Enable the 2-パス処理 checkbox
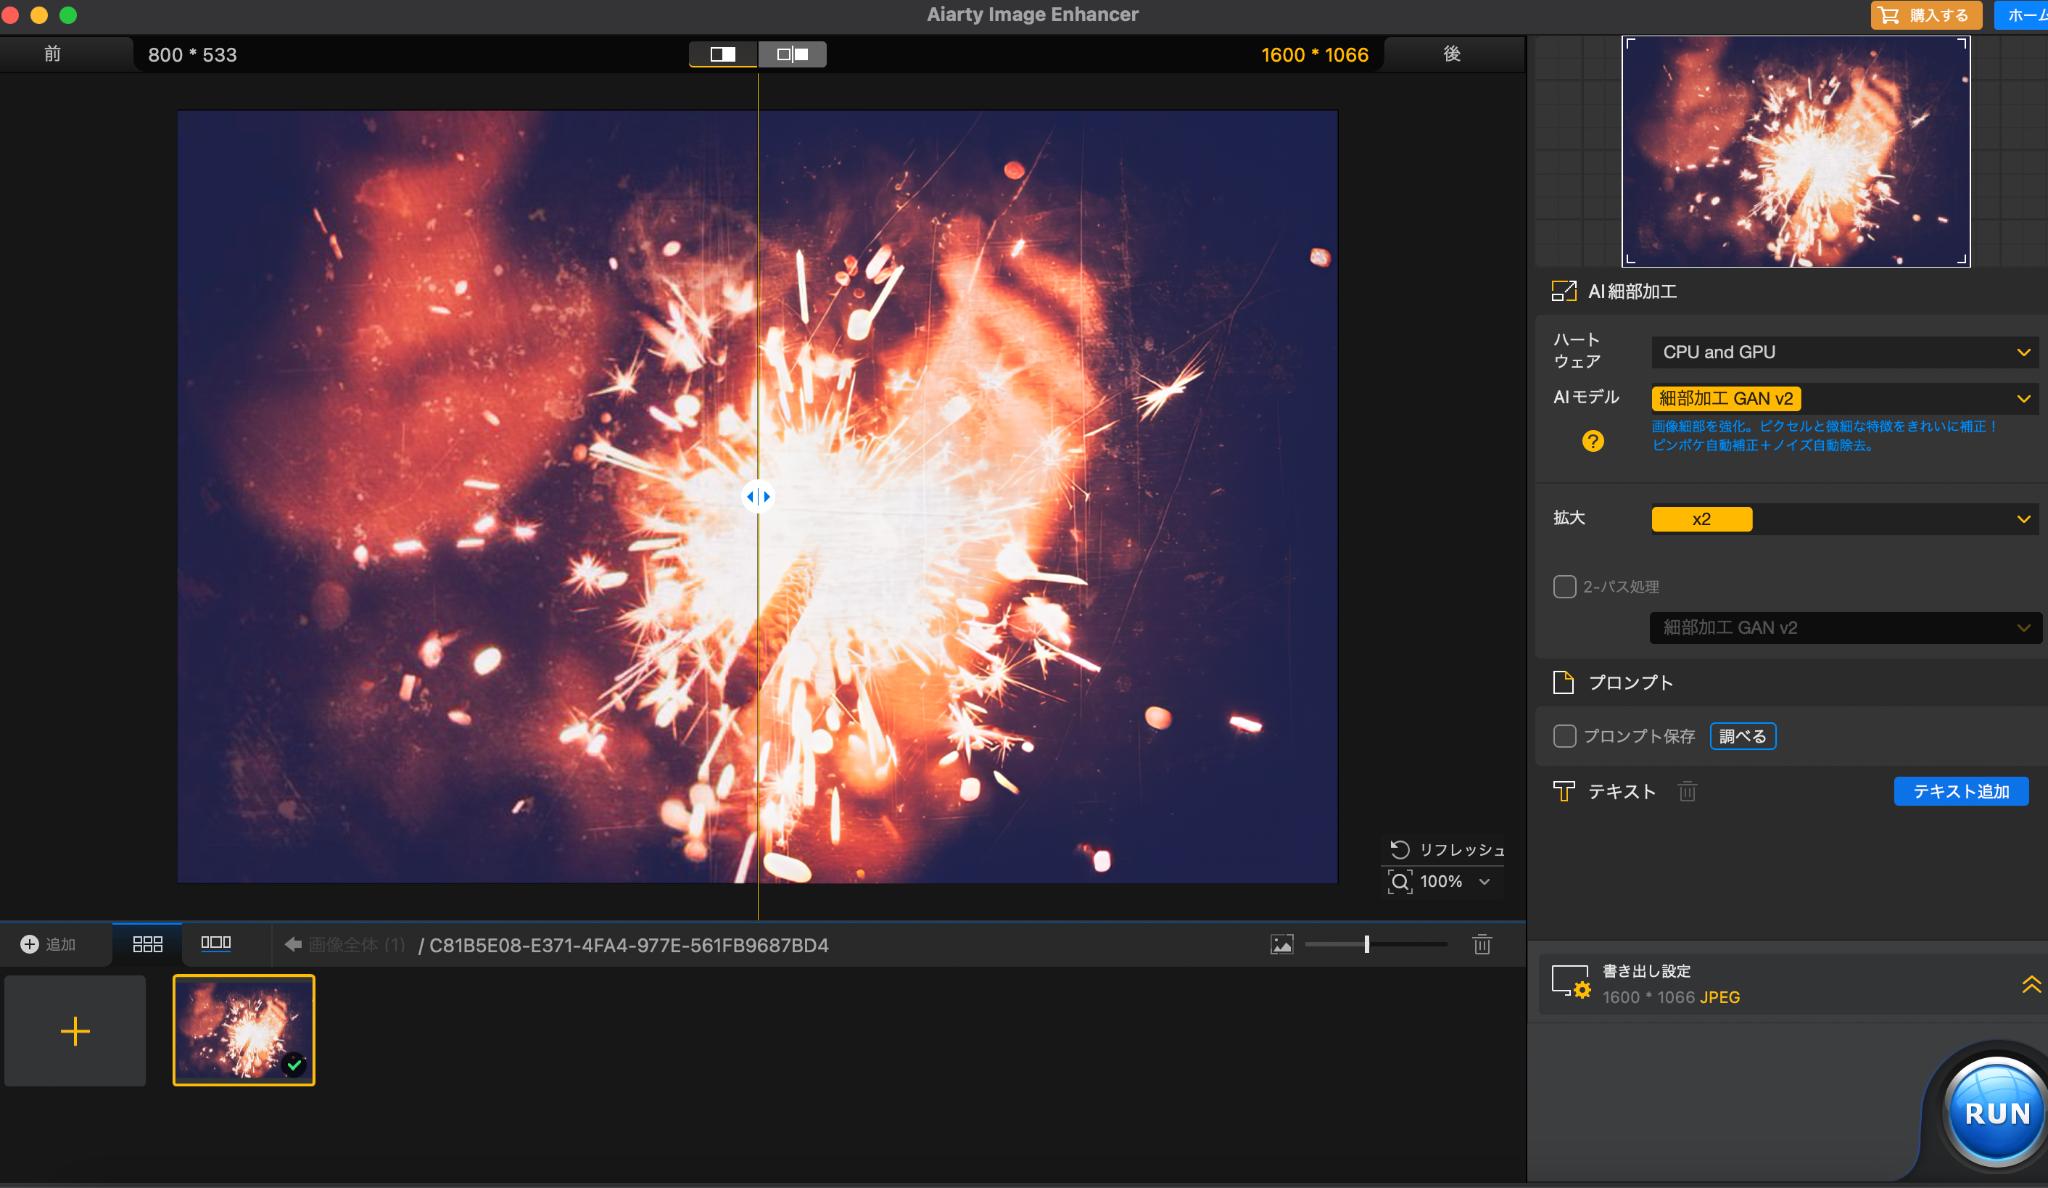 1565,587
